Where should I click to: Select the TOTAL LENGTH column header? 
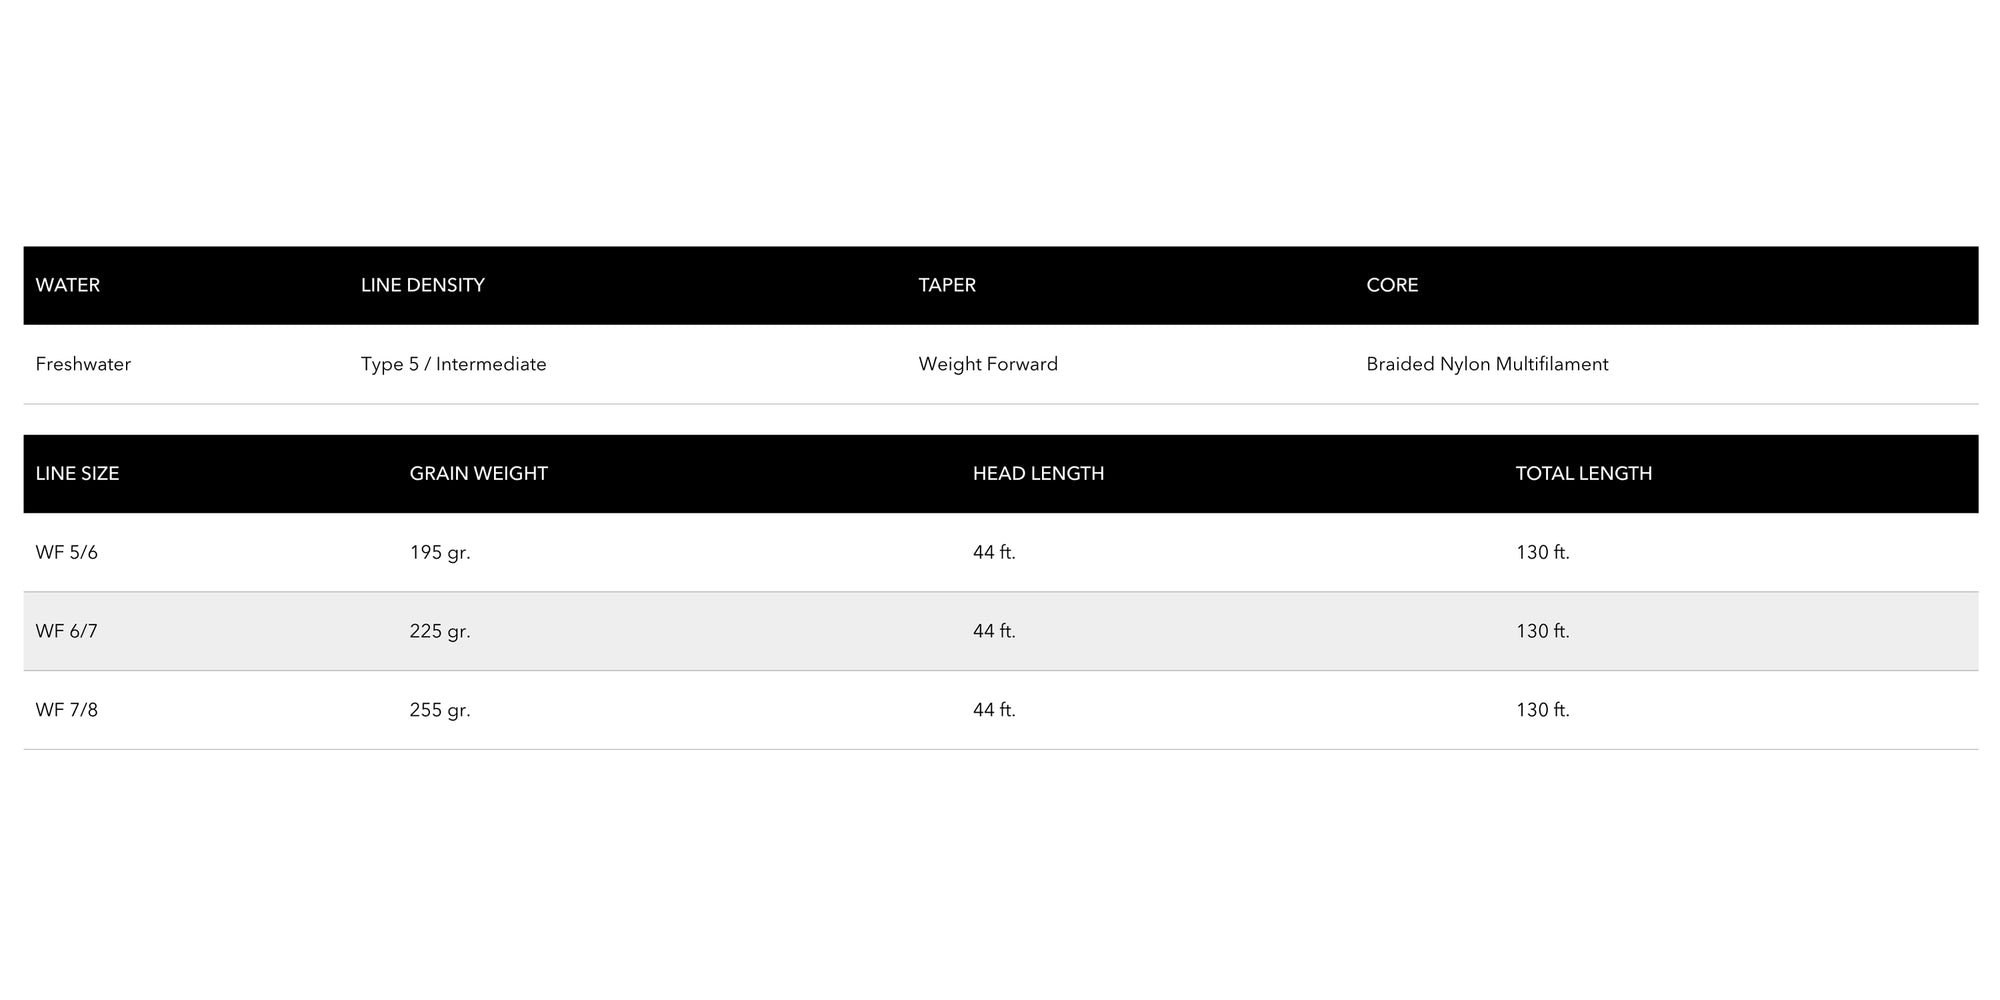click(x=1583, y=473)
